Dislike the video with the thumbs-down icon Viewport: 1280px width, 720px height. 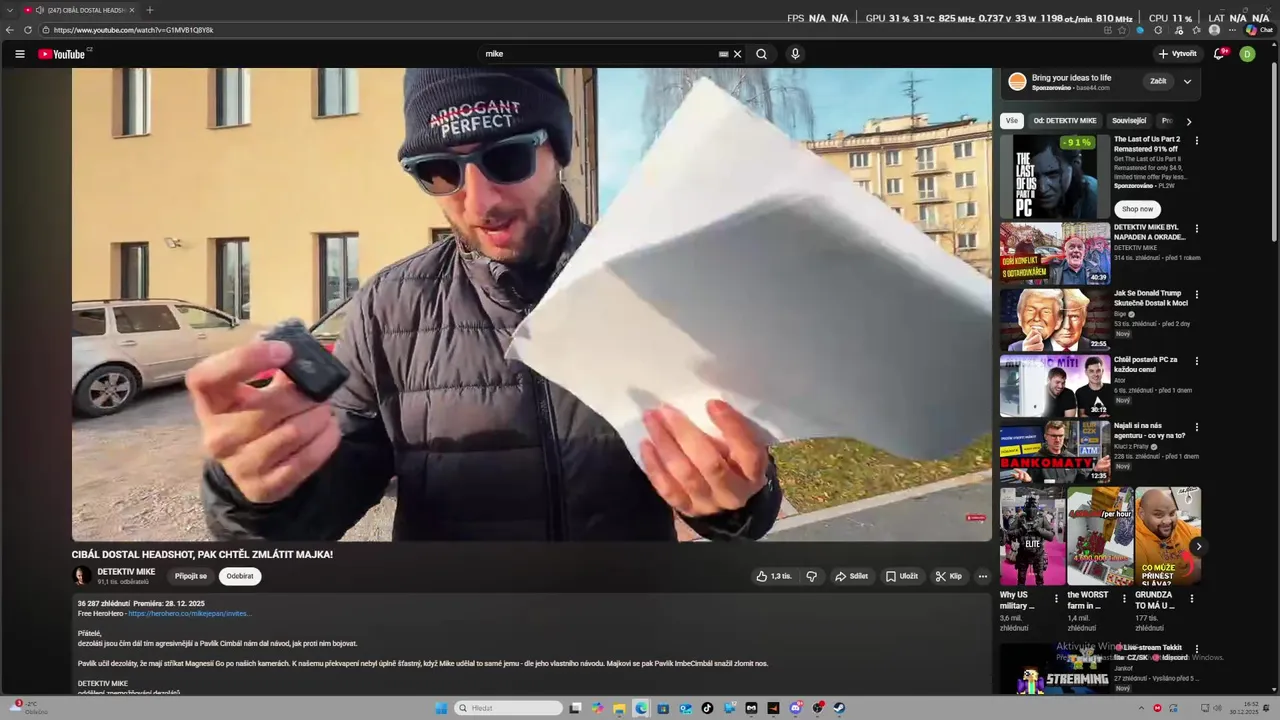[811, 576]
